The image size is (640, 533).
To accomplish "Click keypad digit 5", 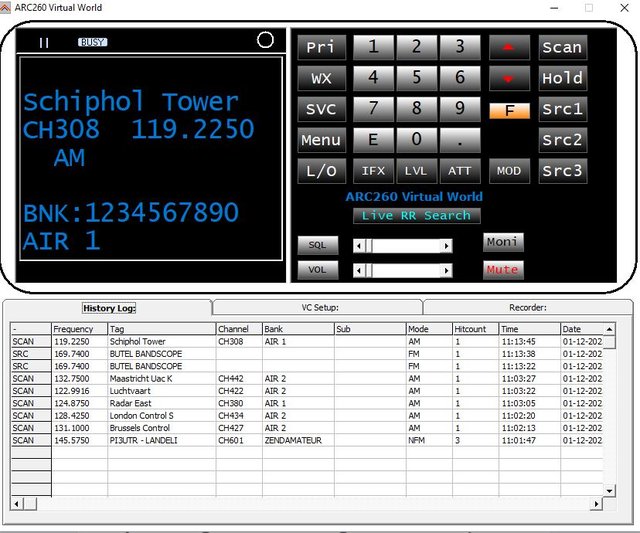I will 416,78.
